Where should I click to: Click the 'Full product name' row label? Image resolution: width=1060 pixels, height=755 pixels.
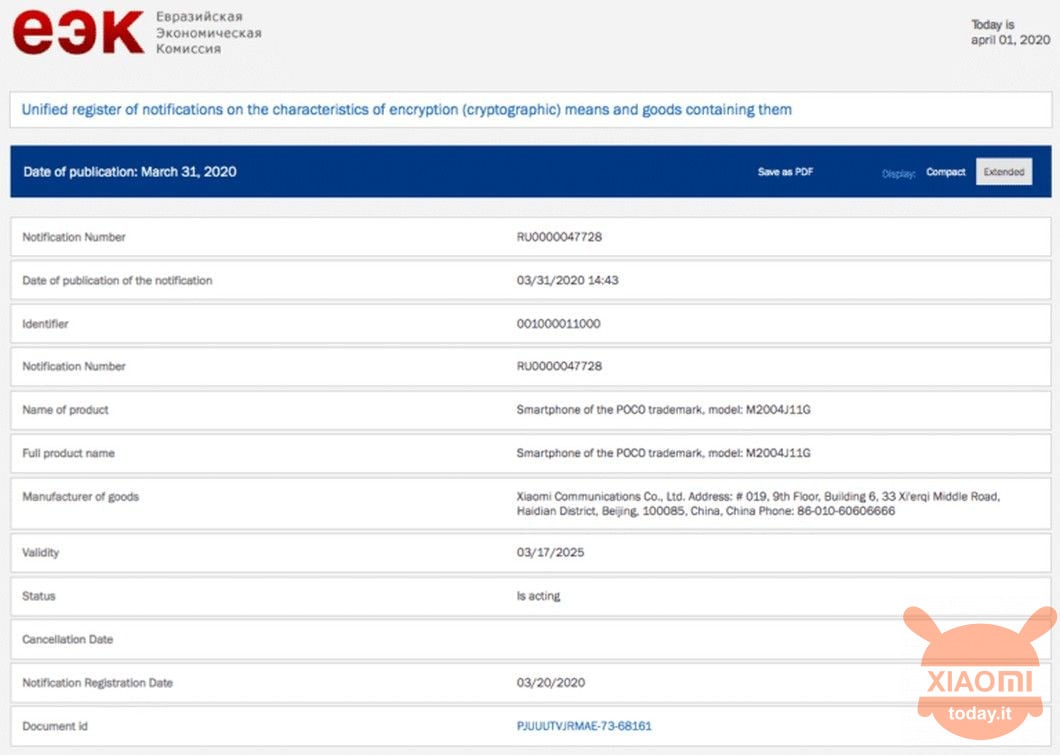point(68,453)
